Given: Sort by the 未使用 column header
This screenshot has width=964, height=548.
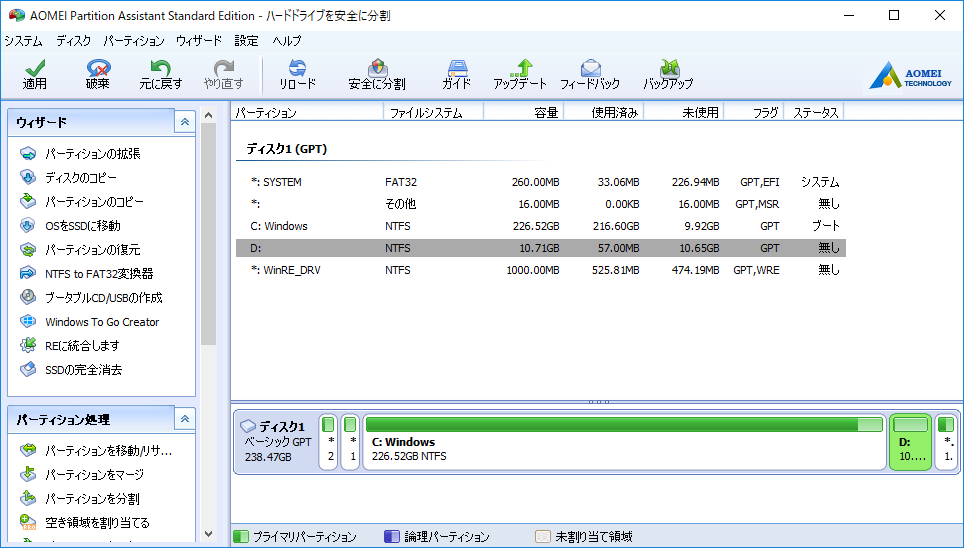Looking at the screenshot, I should pyautogui.click(x=683, y=113).
